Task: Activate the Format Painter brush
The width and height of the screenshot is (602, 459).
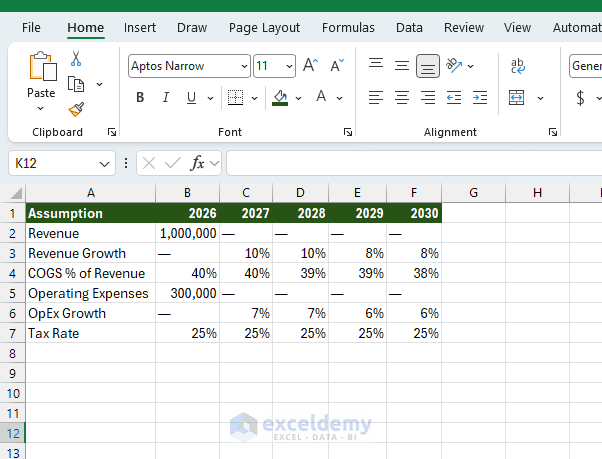Action: [76, 109]
